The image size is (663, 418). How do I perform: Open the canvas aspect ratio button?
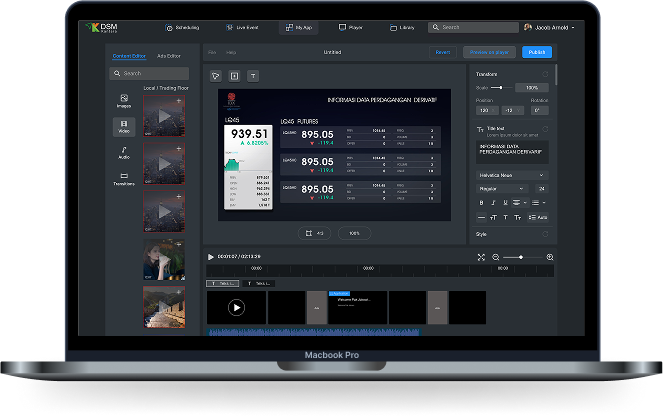314,233
